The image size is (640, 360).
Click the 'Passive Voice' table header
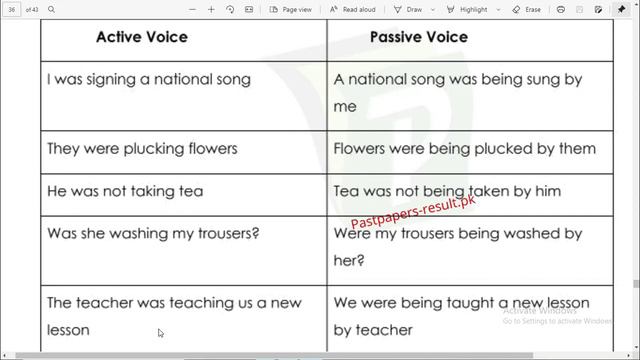tap(419, 37)
